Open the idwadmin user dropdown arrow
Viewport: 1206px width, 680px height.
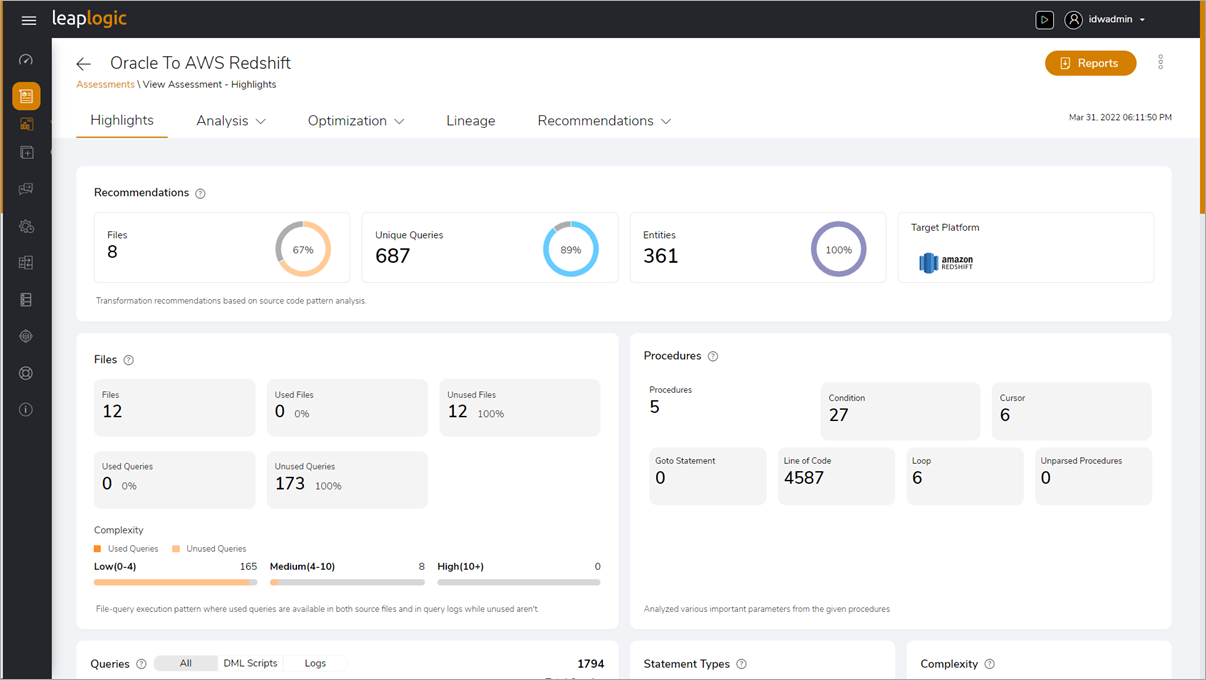point(1142,20)
